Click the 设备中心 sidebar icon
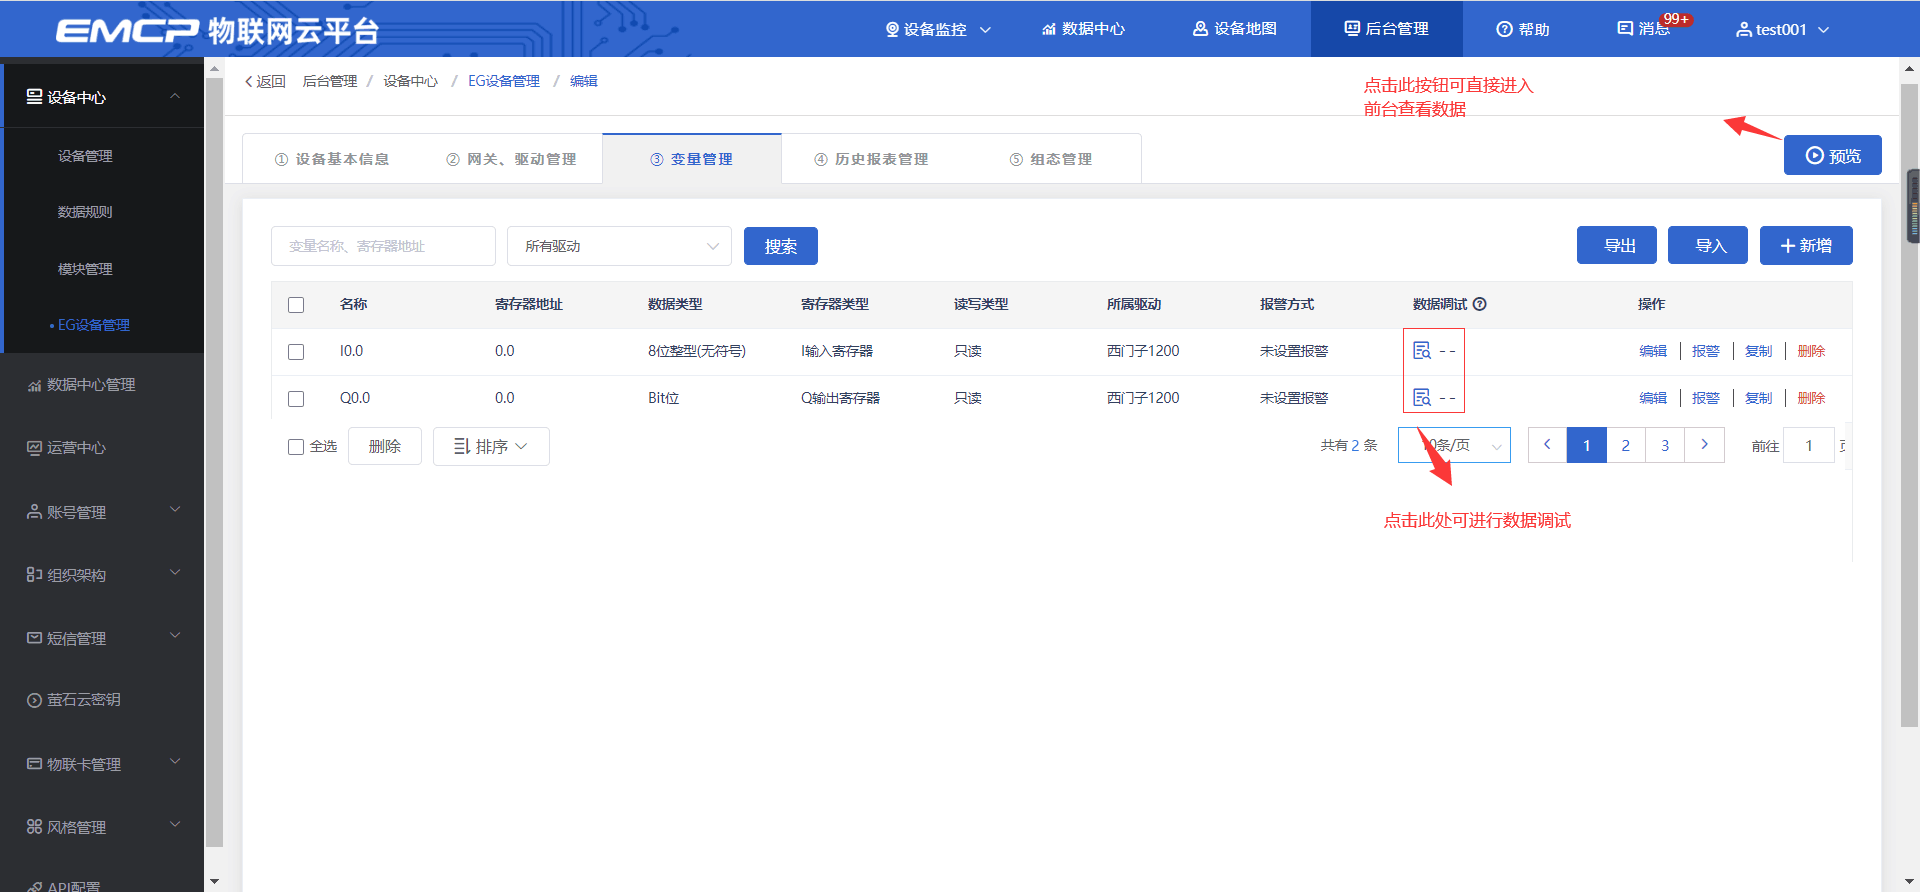 pyautogui.click(x=34, y=96)
